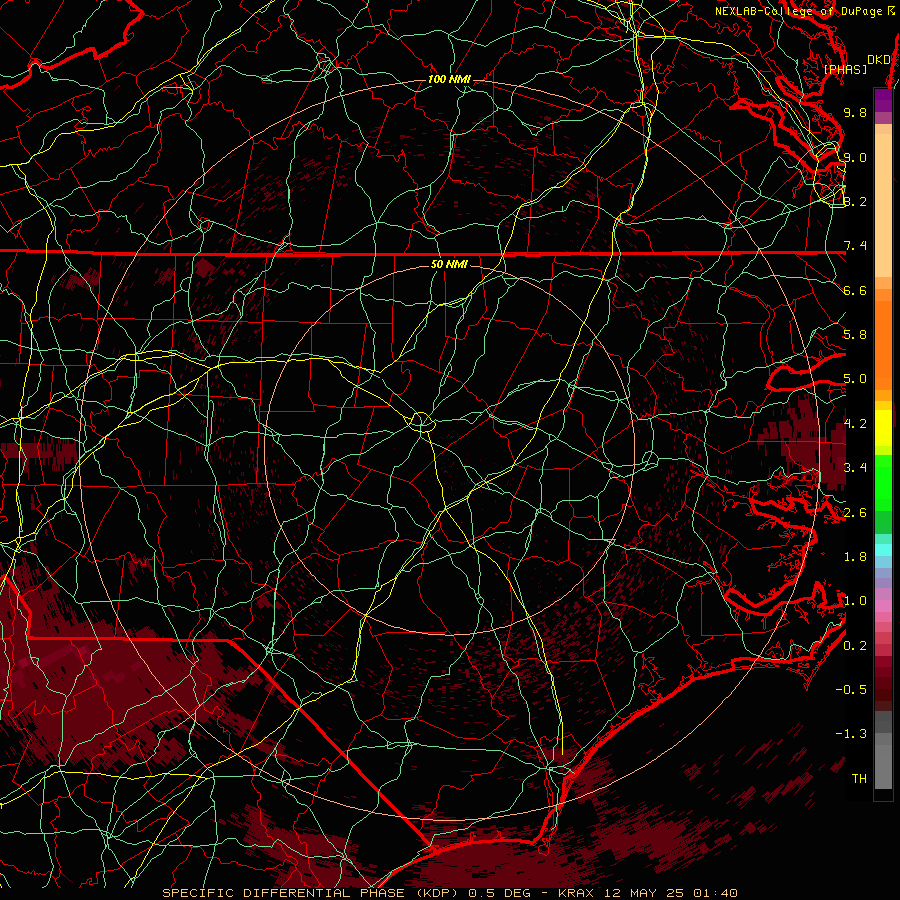This screenshot has height=900, width=900.
Task: Click the 9.0 value on the color scale
Action: [855, 157]
